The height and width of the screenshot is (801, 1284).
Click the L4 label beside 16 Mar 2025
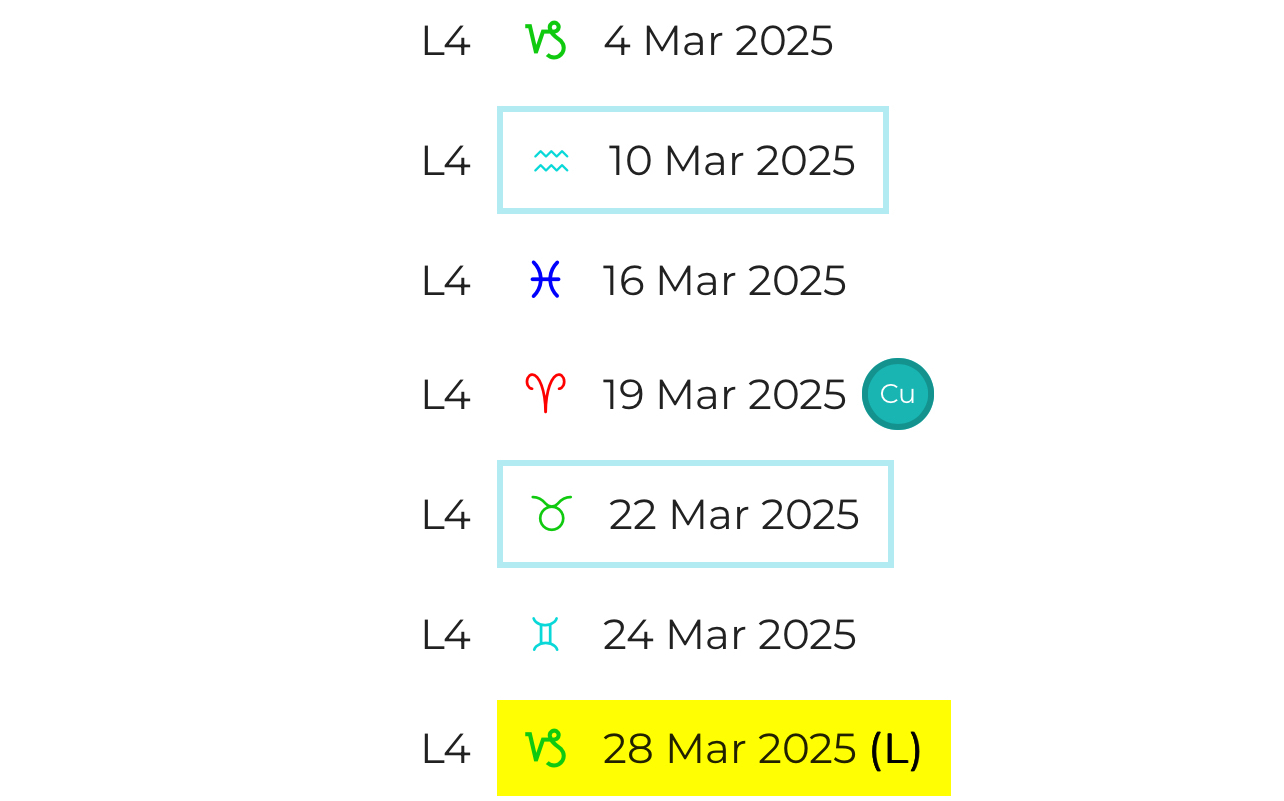(446, 281)
